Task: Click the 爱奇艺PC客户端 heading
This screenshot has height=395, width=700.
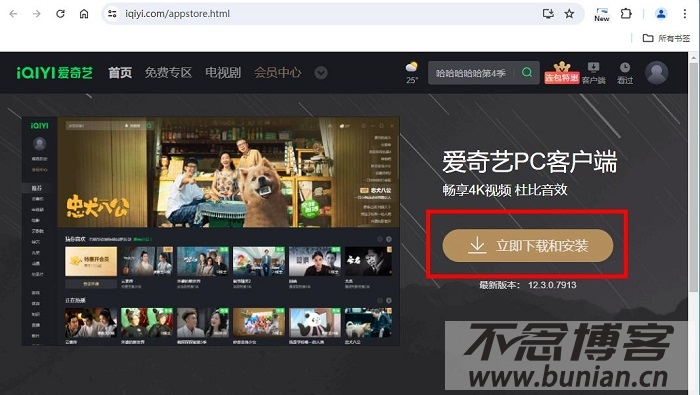Action: click(x=530, y=162)
